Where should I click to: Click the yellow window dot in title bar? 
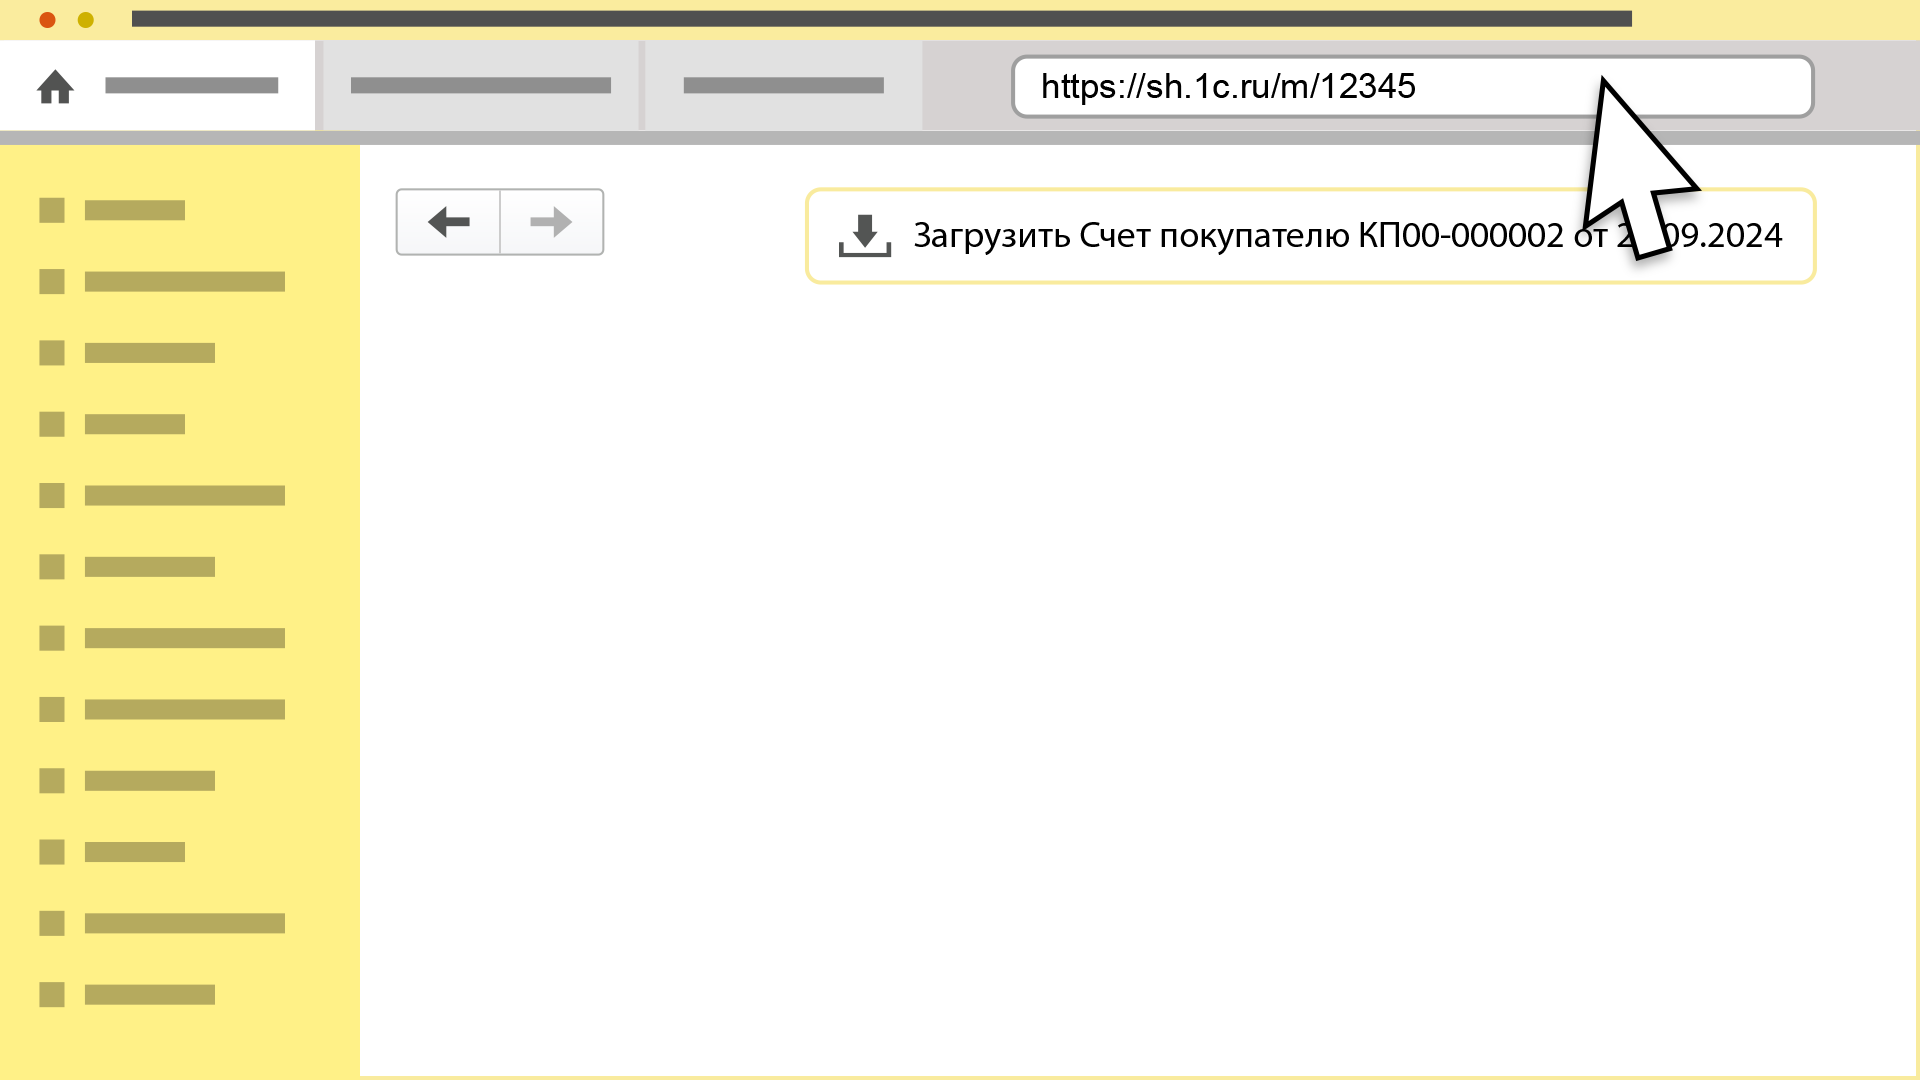[x=86, y=20]
